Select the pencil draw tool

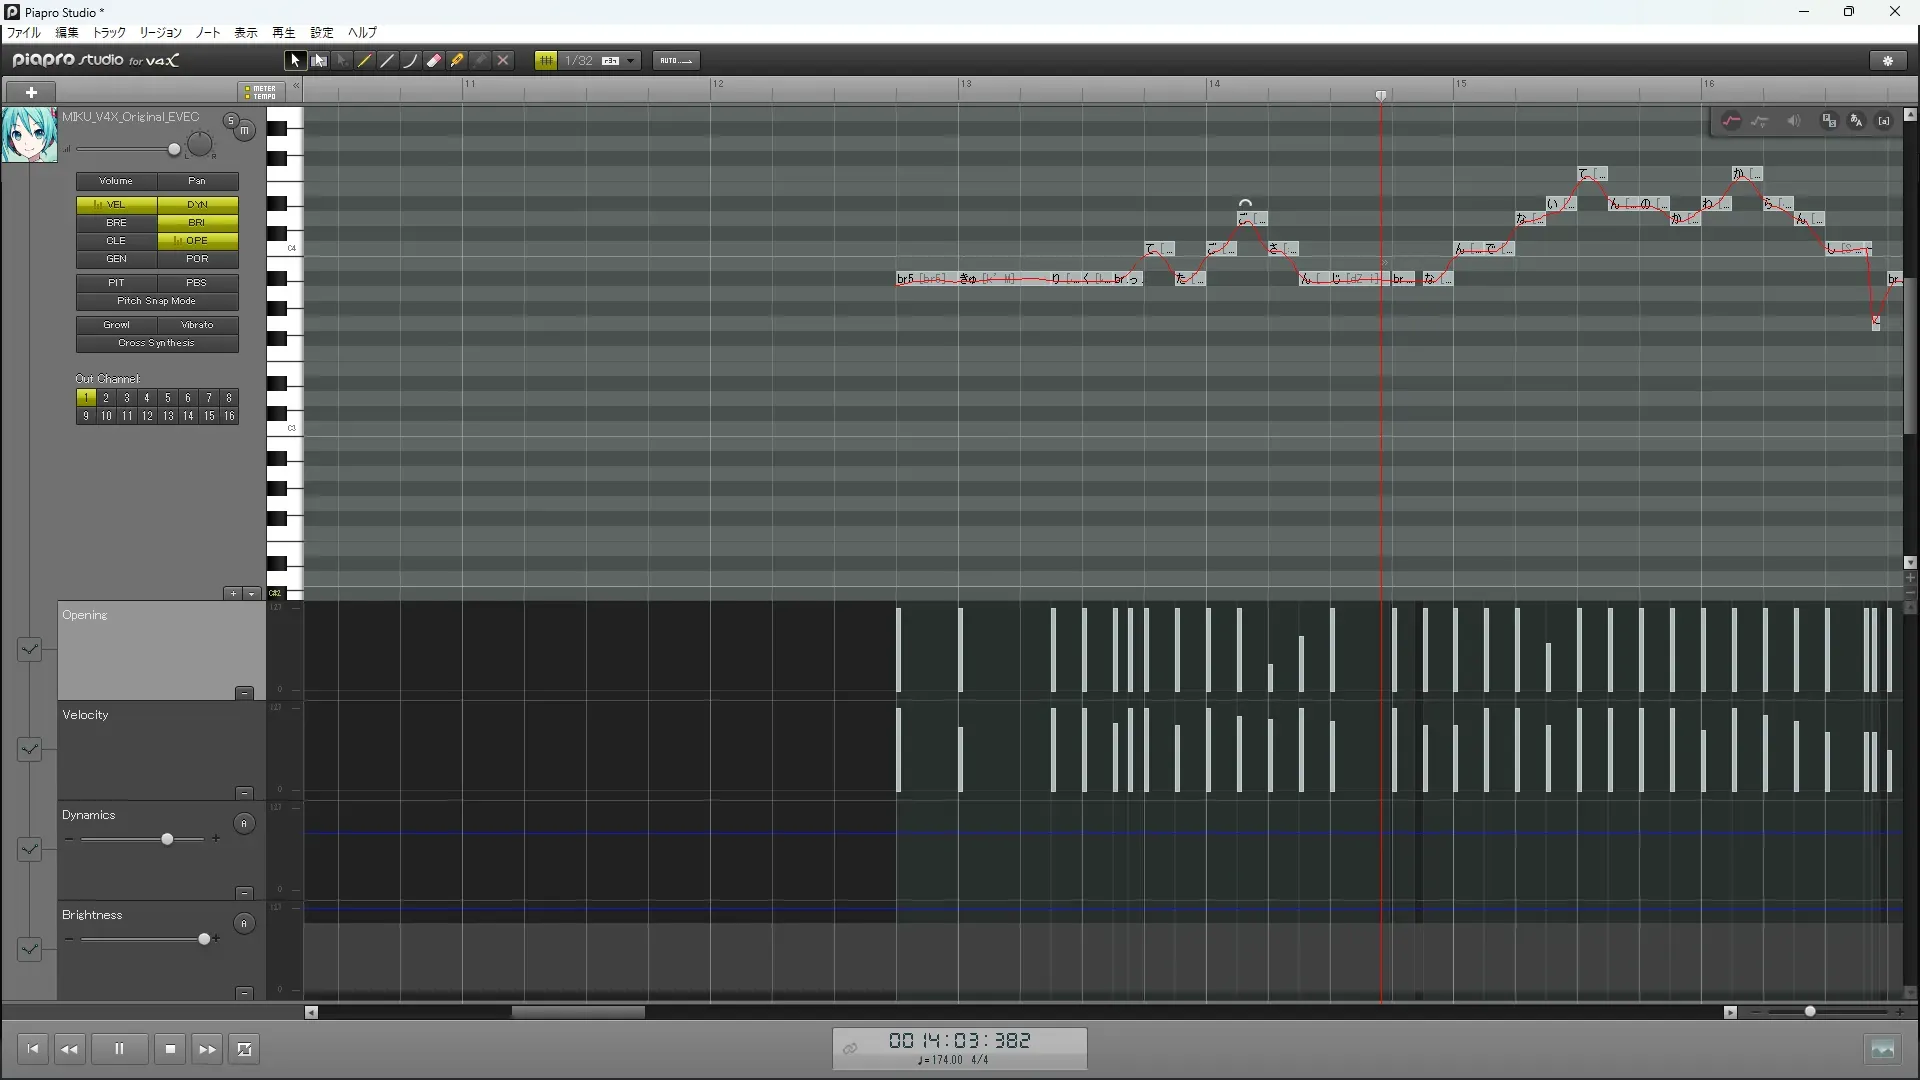click(365, 61)
